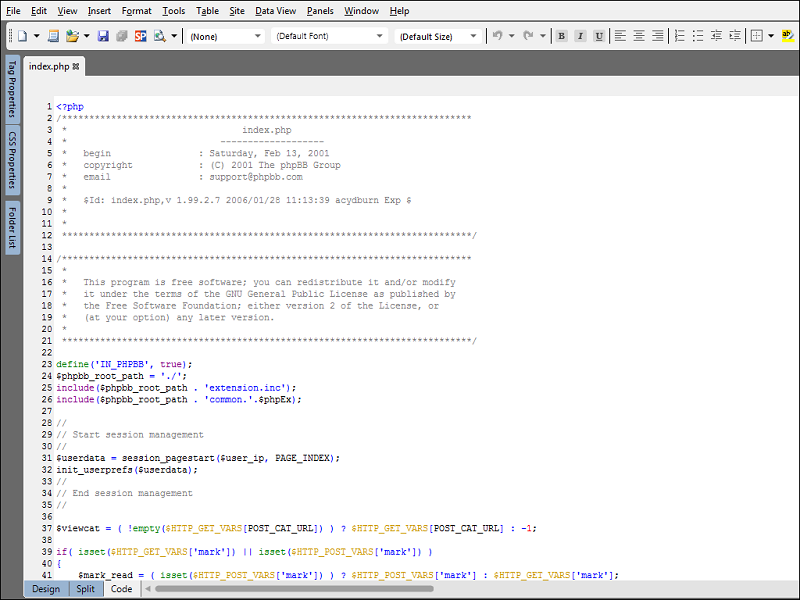Click "define('IN_PHPBB', true);" on line 23
Image resolution: width=800 pixels, height=600 pixels.
point(124,364)
